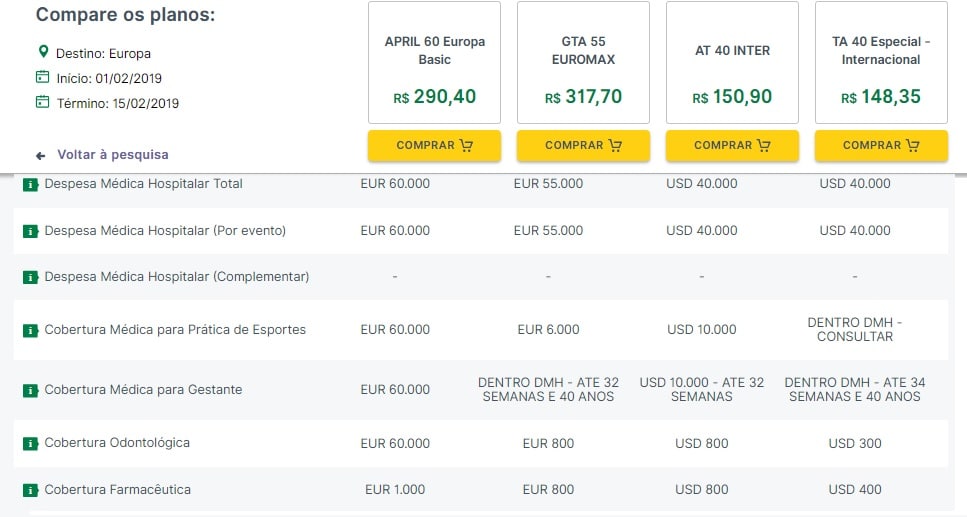The image size is (967, 517).
Task: Click the R$ 150,90 price
Action: pos(732,97)
